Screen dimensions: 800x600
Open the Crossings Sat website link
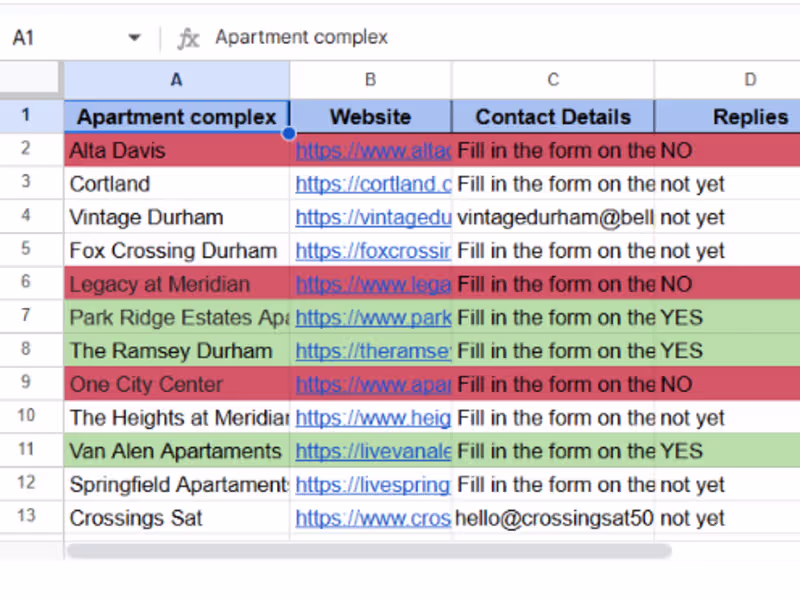pyautogui.click(x=373, y=518)
